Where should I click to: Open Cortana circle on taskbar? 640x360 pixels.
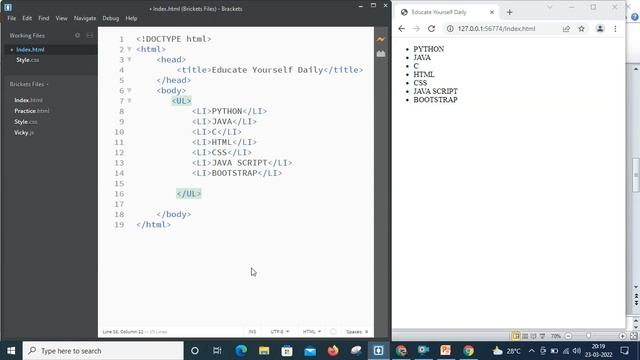click(x=195, y=351)
